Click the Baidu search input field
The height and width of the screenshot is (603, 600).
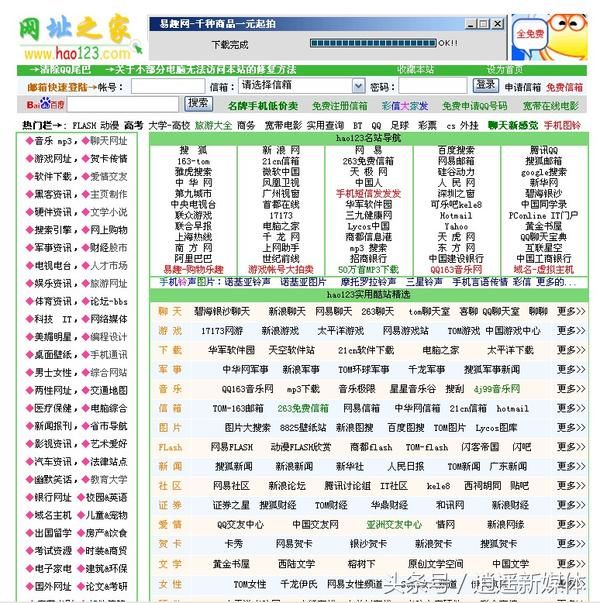coord(123,104)
